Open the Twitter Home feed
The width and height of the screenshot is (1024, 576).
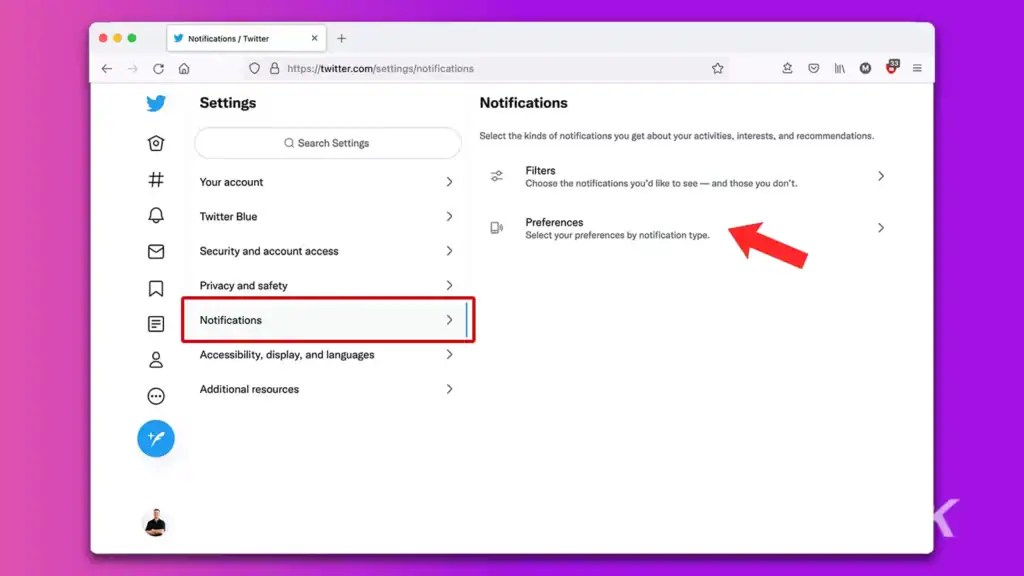click(156, 142)
